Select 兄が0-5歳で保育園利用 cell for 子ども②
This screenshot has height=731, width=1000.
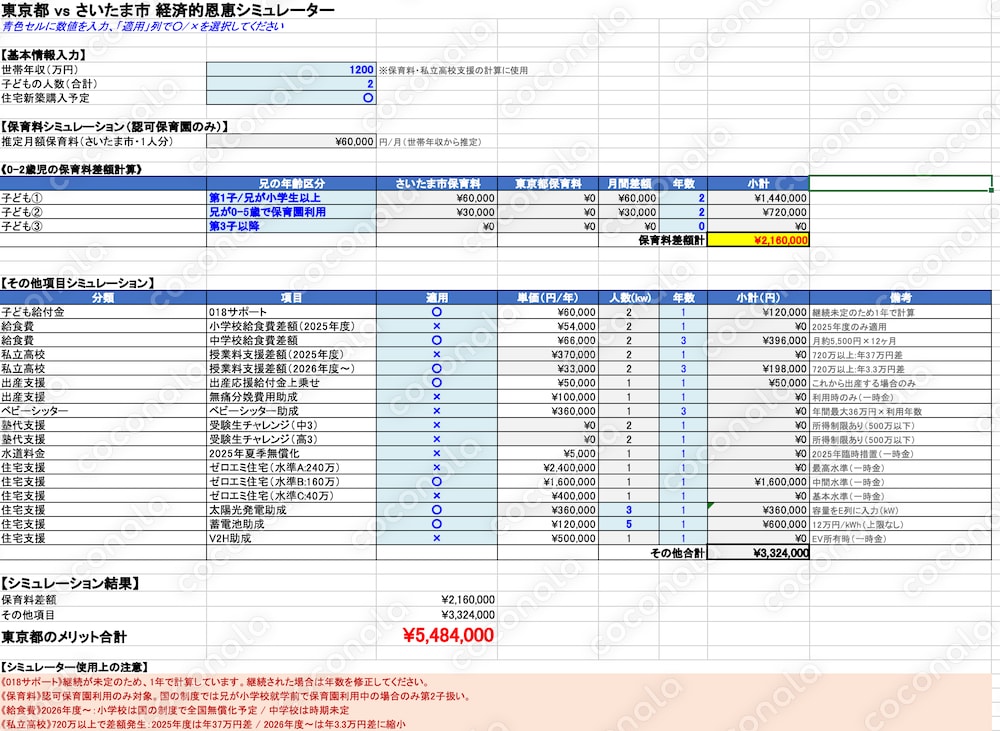pos(291,212)
